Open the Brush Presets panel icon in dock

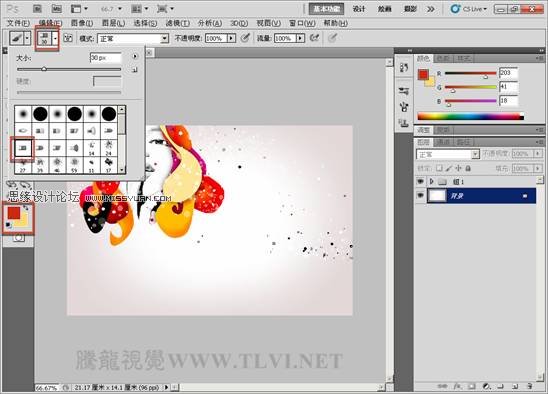[x=404, y=91]
